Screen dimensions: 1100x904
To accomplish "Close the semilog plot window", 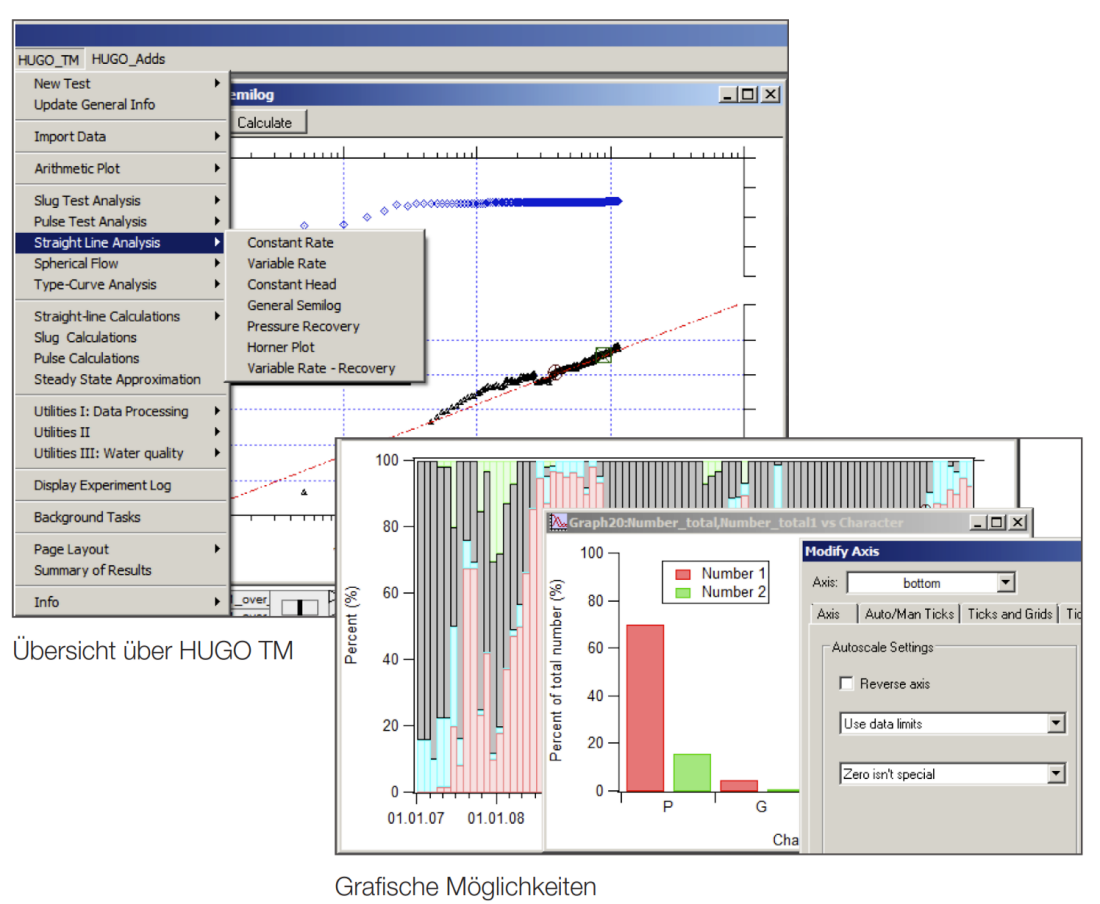I will tap(770, 95).
